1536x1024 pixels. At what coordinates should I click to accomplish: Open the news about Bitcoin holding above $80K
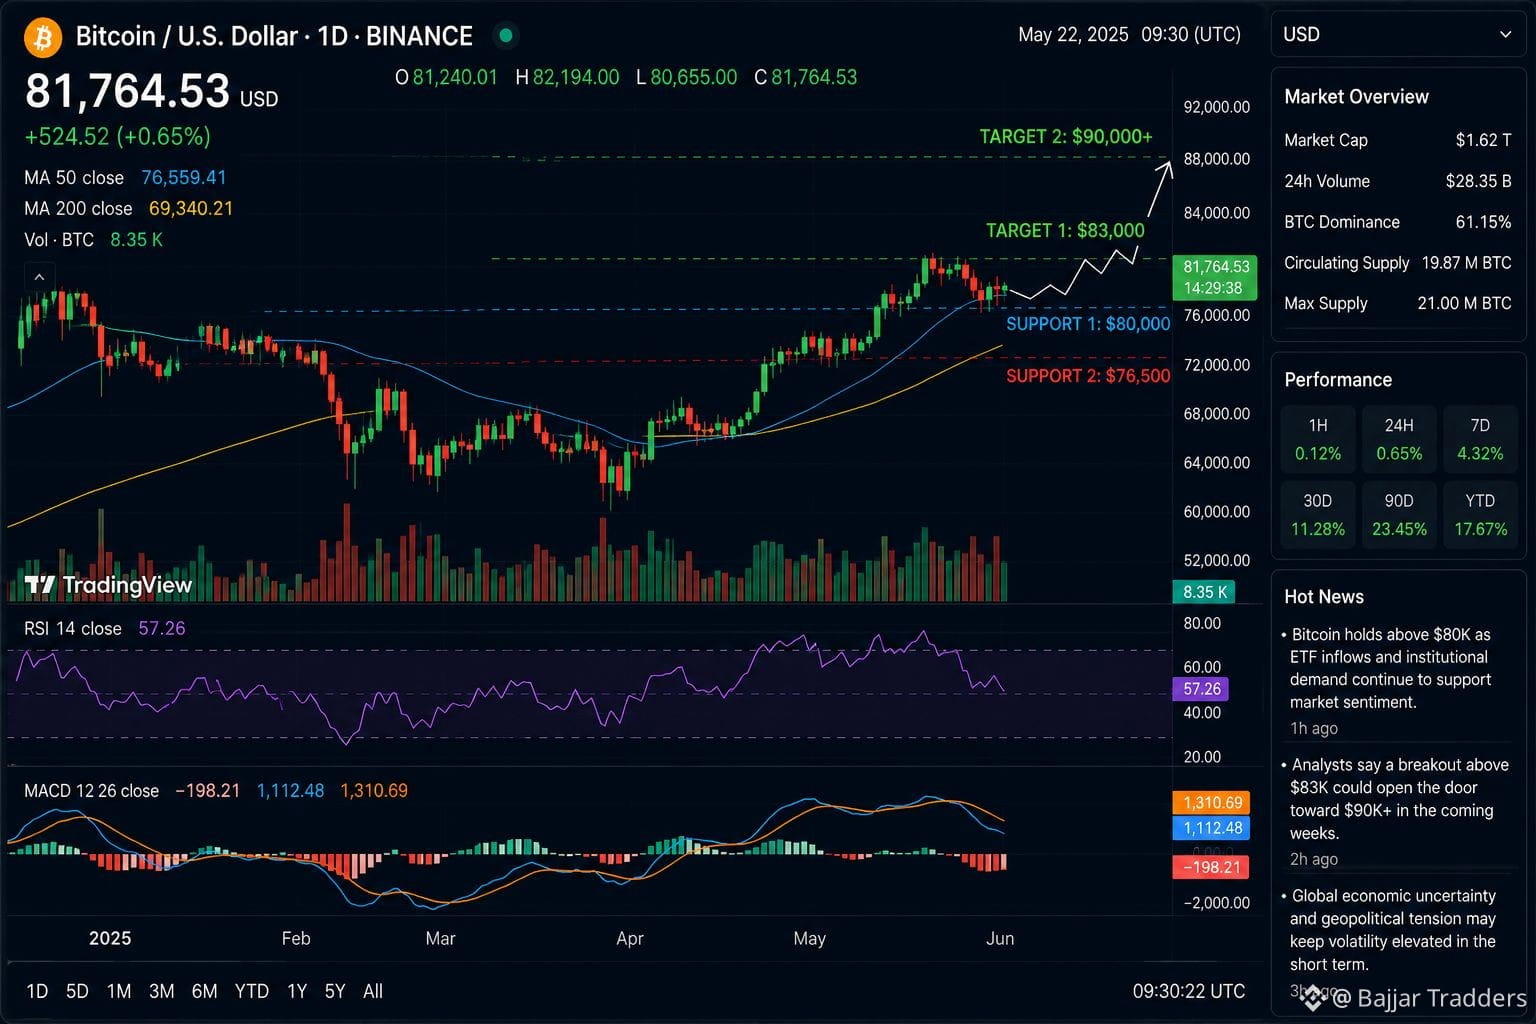click(1390, 668)
